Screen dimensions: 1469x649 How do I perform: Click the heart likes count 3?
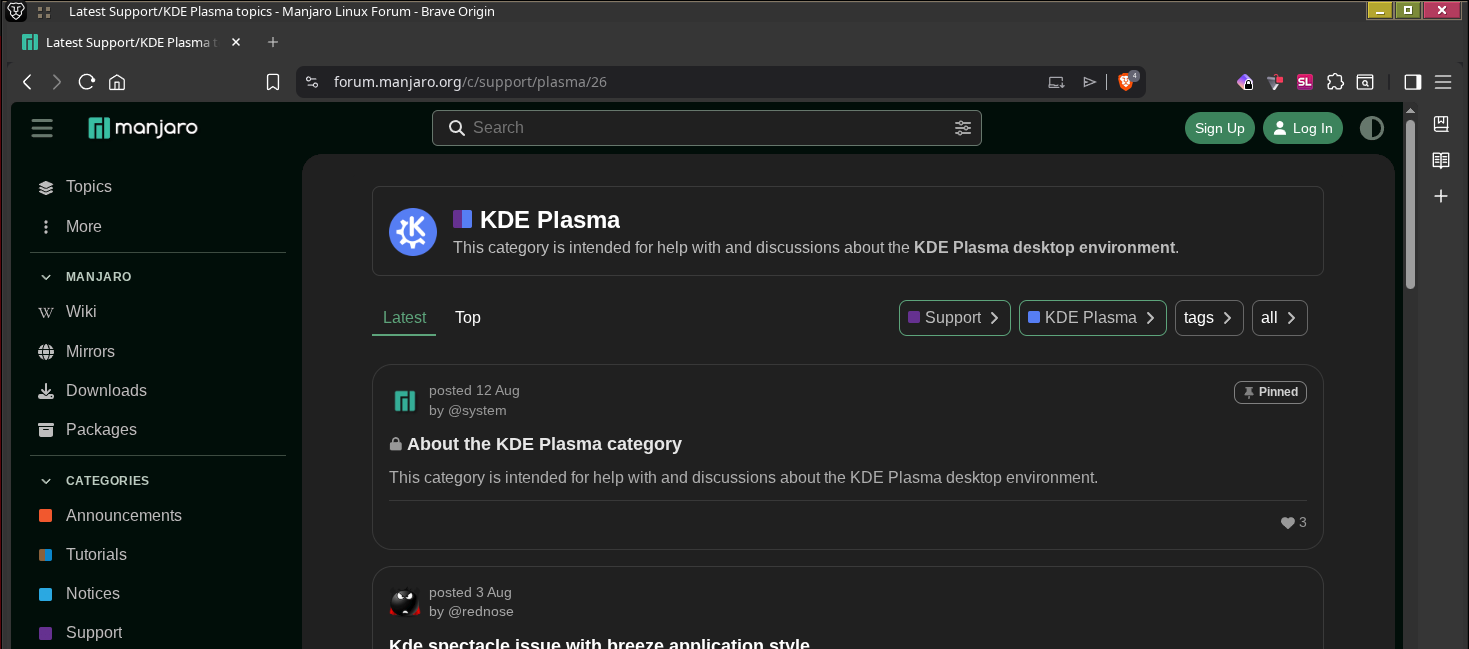[1294, 523]
